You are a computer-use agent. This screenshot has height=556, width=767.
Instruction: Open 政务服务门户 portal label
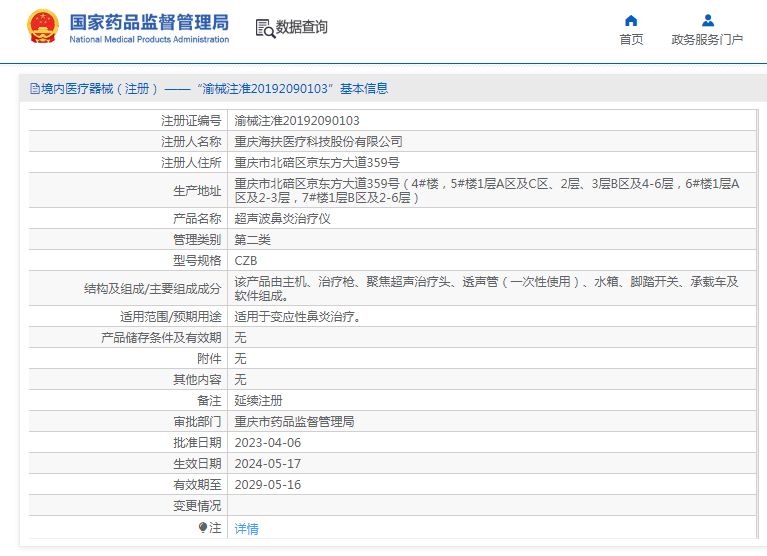coord(707,40)
